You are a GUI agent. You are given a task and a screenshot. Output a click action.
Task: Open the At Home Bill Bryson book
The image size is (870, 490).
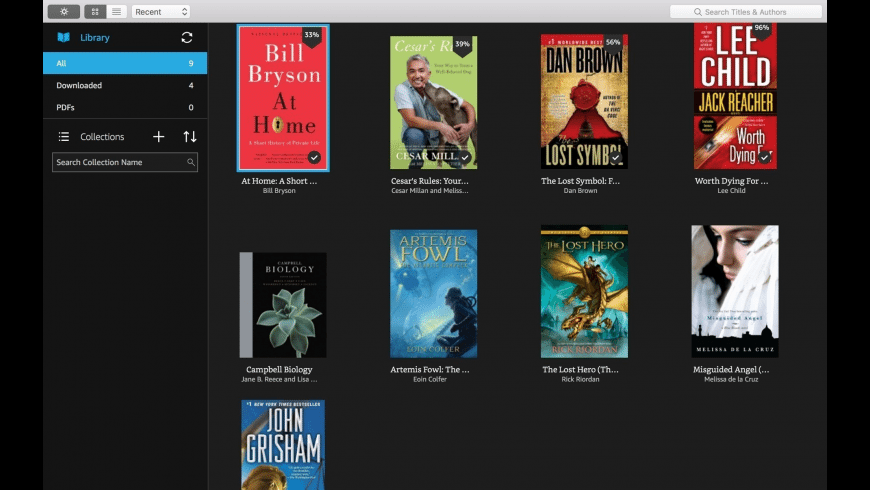(283, 98)
